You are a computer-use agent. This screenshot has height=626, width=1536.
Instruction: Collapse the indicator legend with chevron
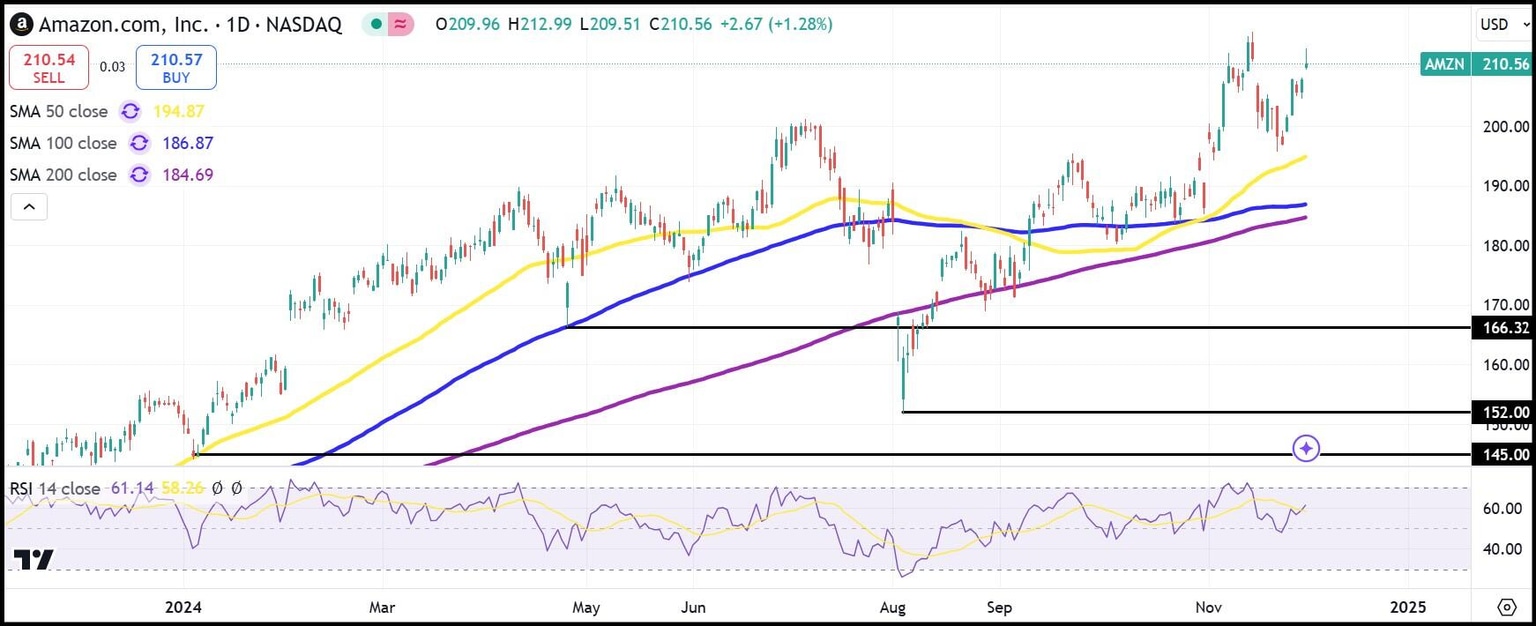click(29, 208)
